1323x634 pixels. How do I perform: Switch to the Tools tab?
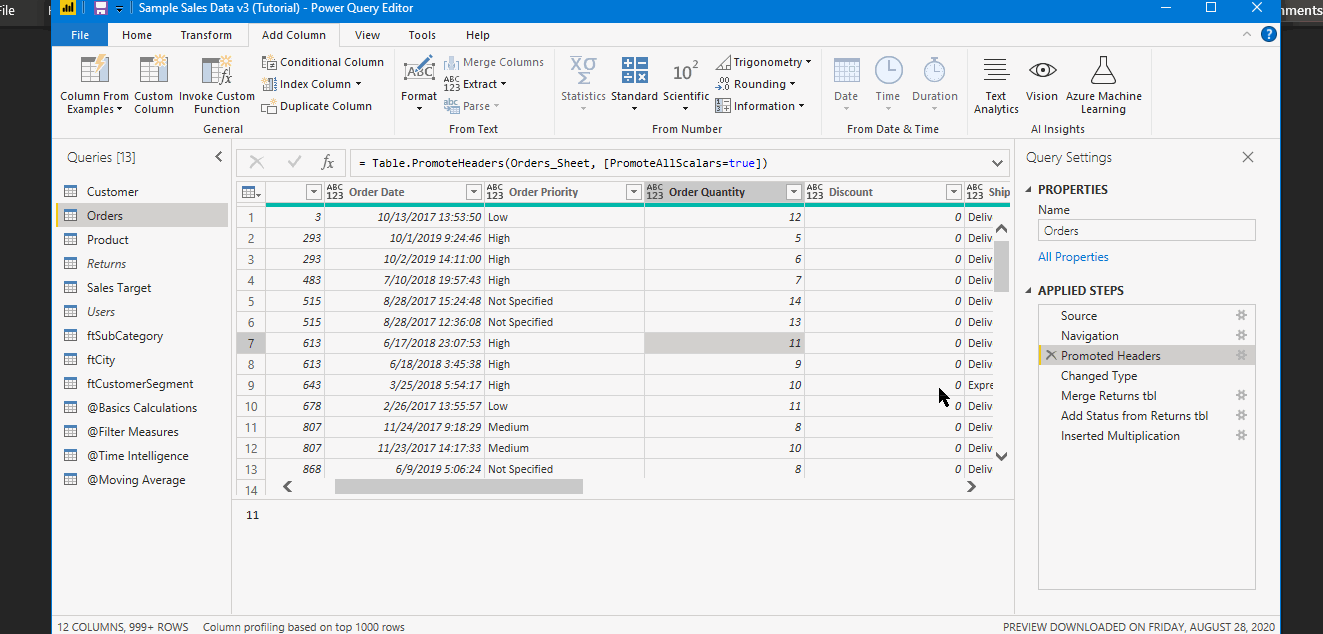coord(422,35)
